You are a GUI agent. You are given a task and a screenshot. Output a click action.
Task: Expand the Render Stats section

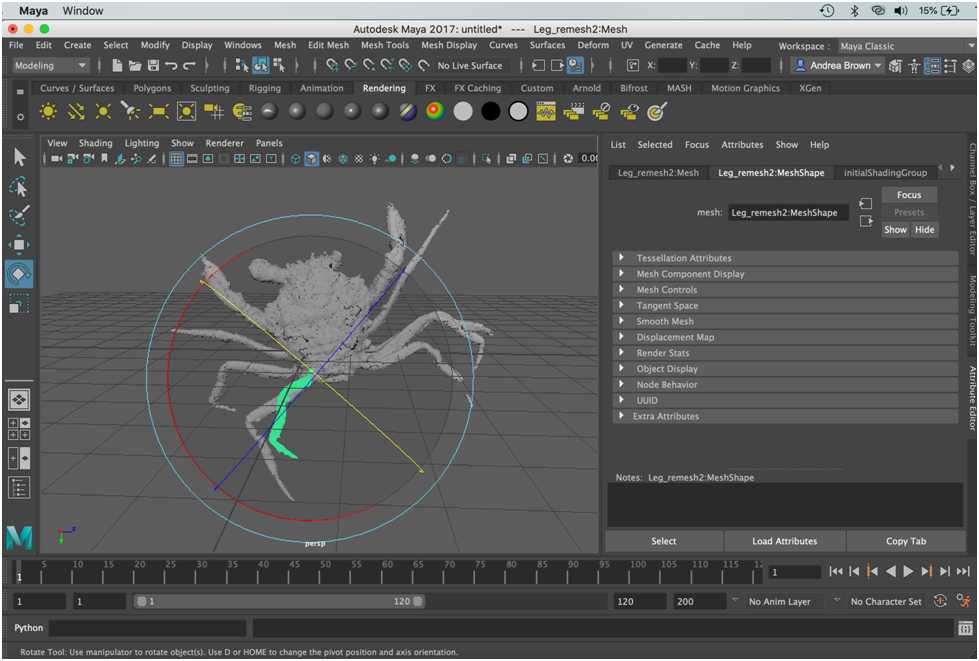[785, 353]
